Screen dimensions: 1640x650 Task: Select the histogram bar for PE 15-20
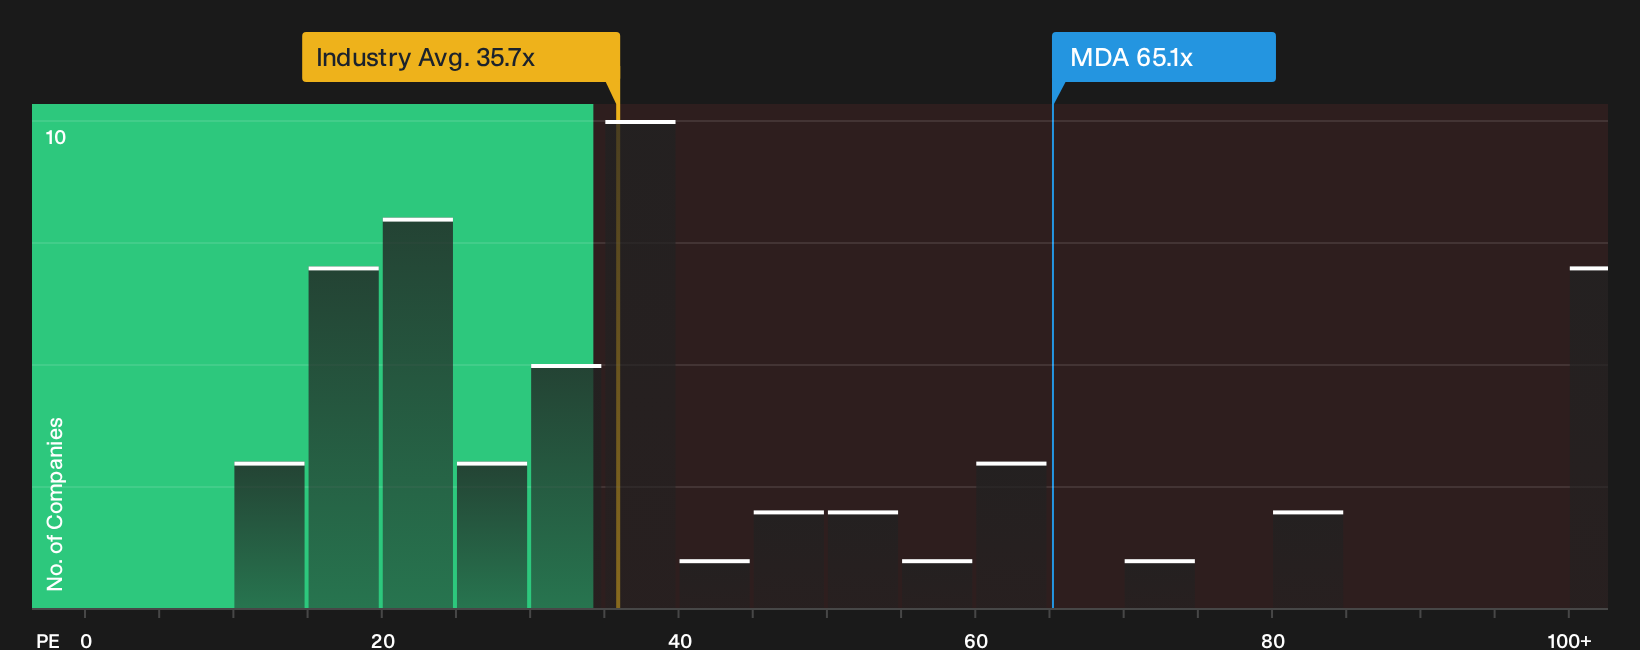344,437
